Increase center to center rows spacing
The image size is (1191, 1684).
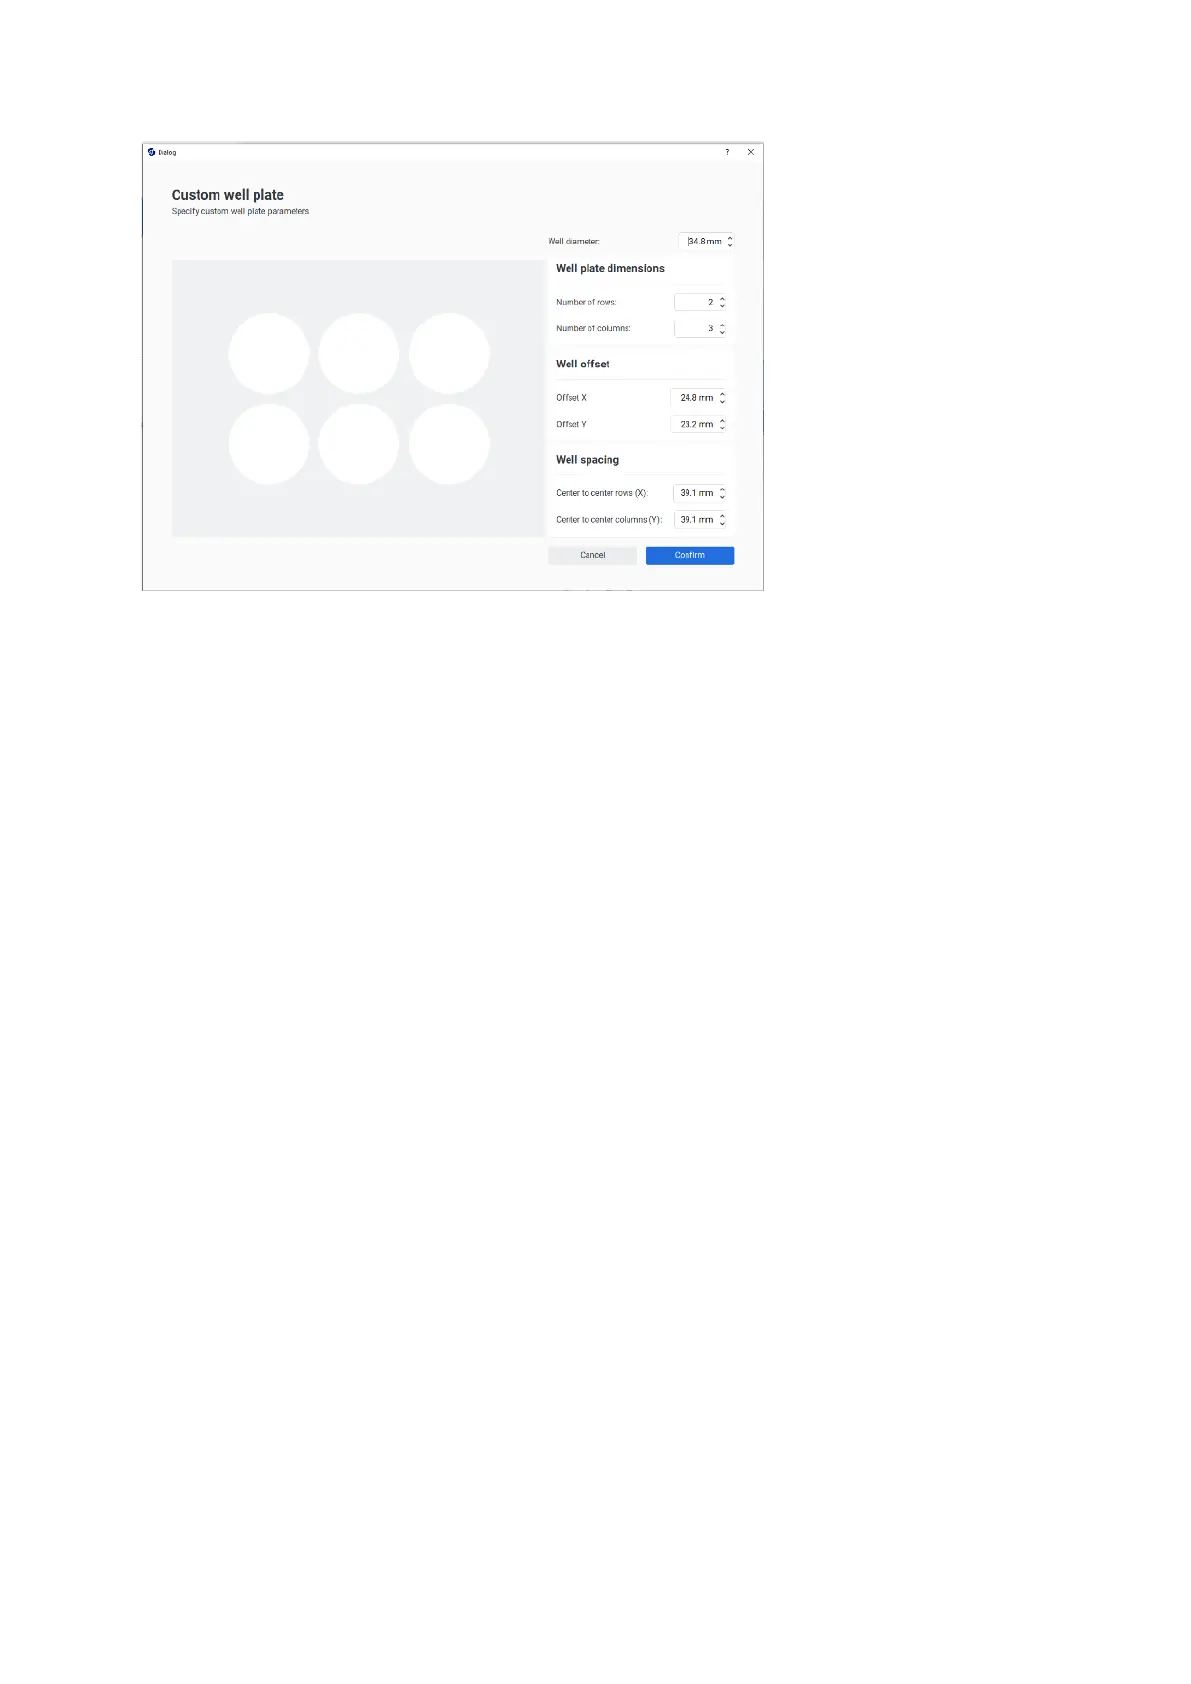[x=722, y=489]
